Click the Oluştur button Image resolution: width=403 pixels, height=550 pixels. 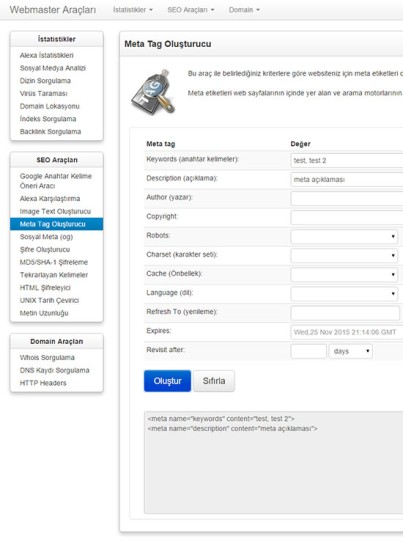(x=167, y=381)
